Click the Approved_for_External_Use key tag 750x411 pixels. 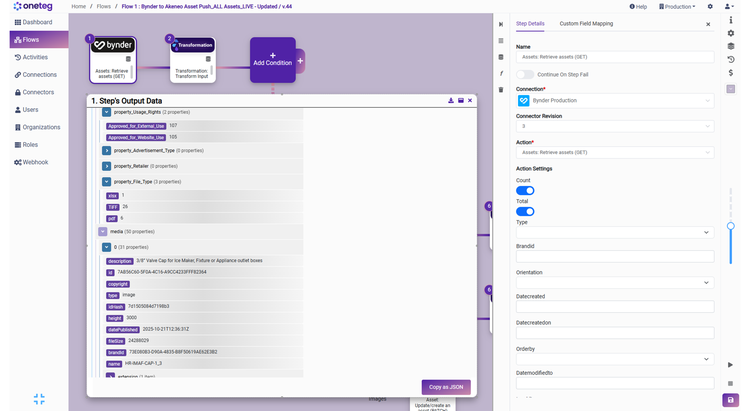click(136, 126)
